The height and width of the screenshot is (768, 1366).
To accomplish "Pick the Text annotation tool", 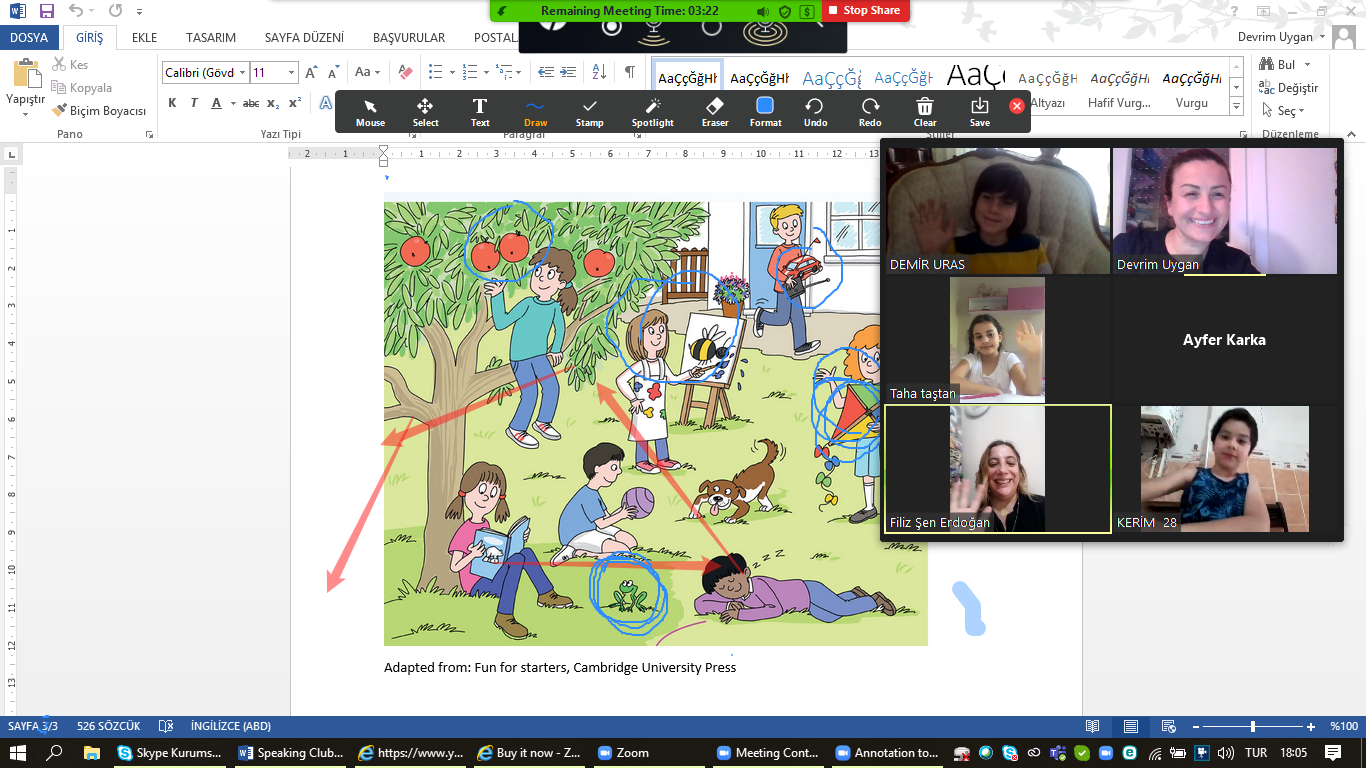I will point(480,112).
